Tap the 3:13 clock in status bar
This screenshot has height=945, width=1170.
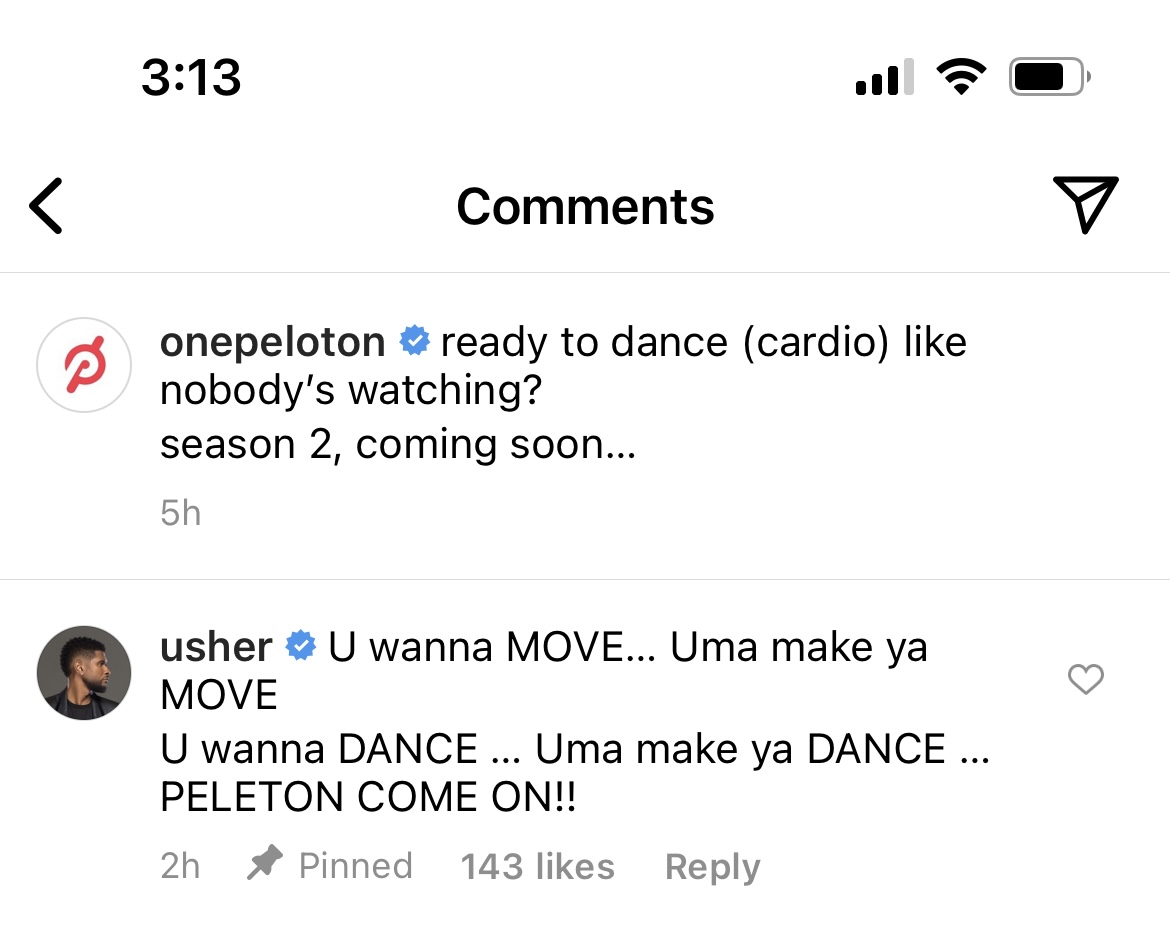(191, 77)
